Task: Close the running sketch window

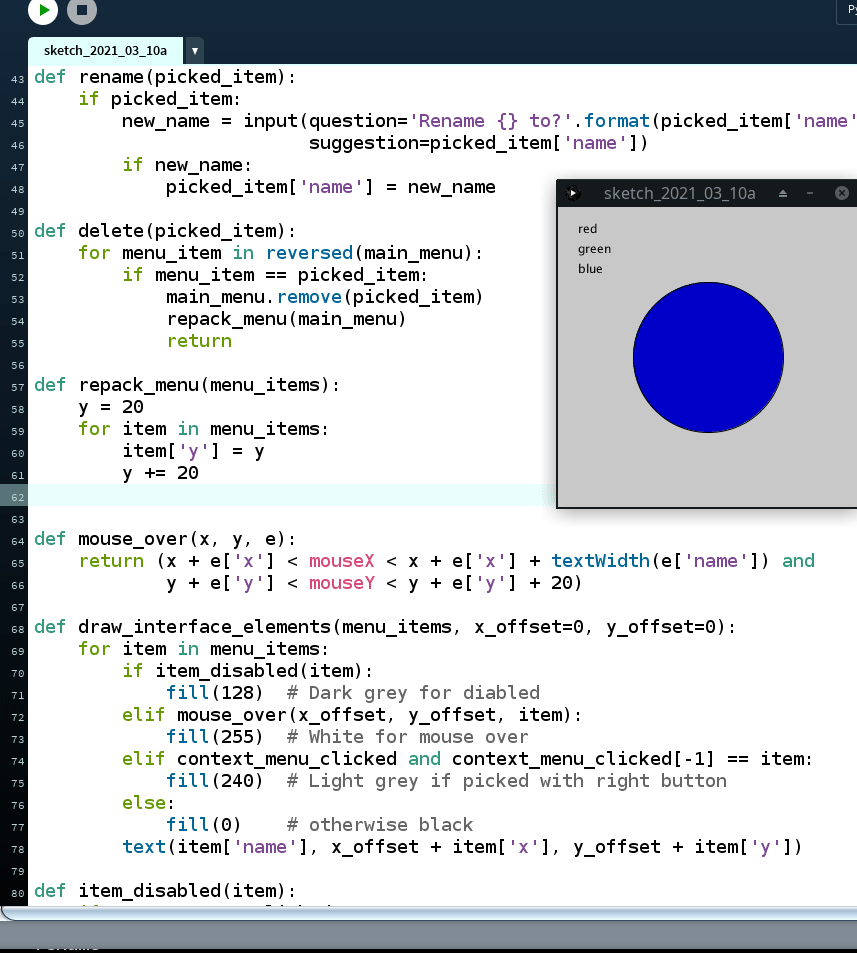Action: tap(841, 193)
